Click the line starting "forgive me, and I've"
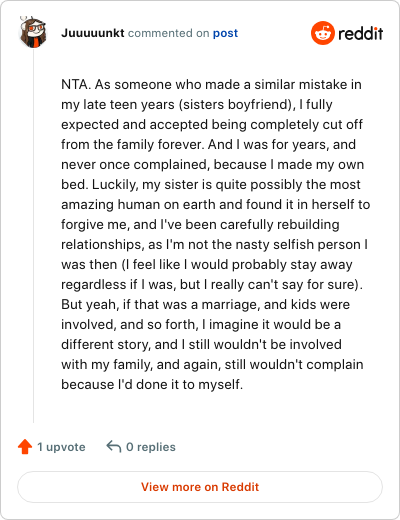This screenshot has width=400, height=520. [200, 224]
